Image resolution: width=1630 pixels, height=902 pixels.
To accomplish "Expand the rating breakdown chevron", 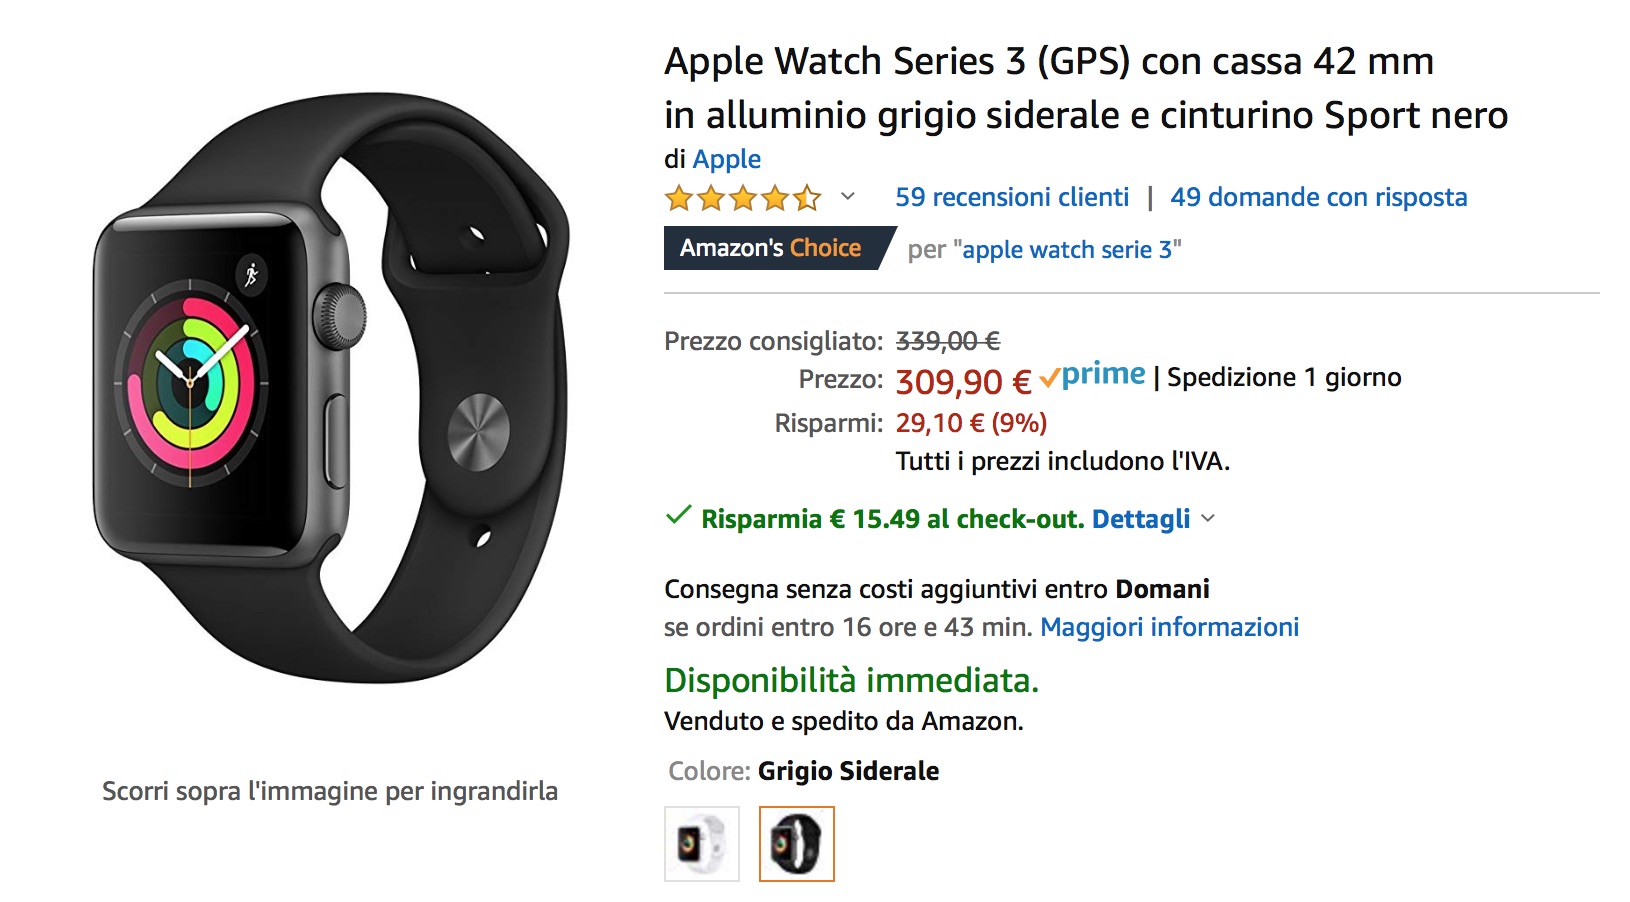I will (x=848, y=196).
